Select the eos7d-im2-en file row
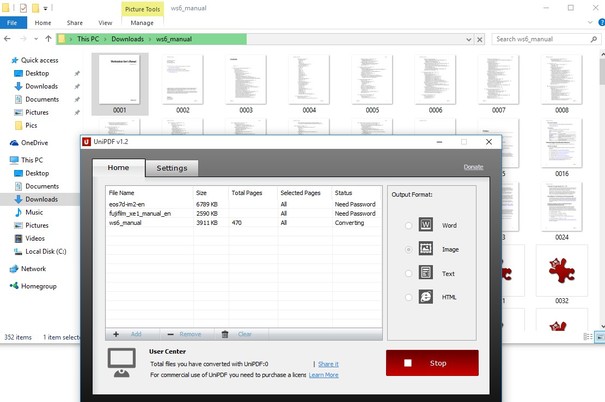This screenshot has height=402, width=605. pos(243,204)
